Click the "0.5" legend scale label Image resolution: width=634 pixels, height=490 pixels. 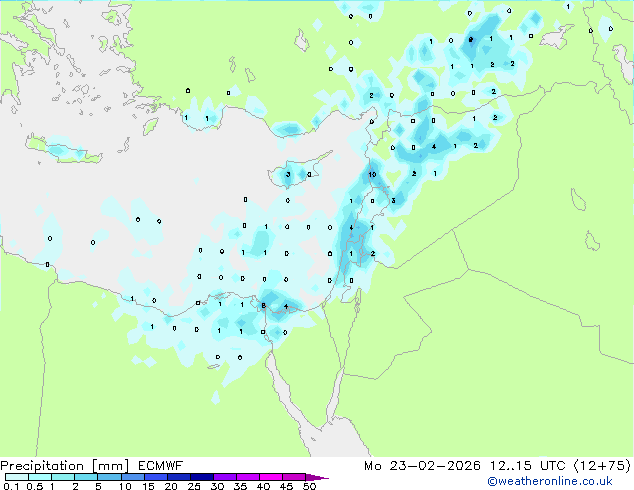coord(35,486)
